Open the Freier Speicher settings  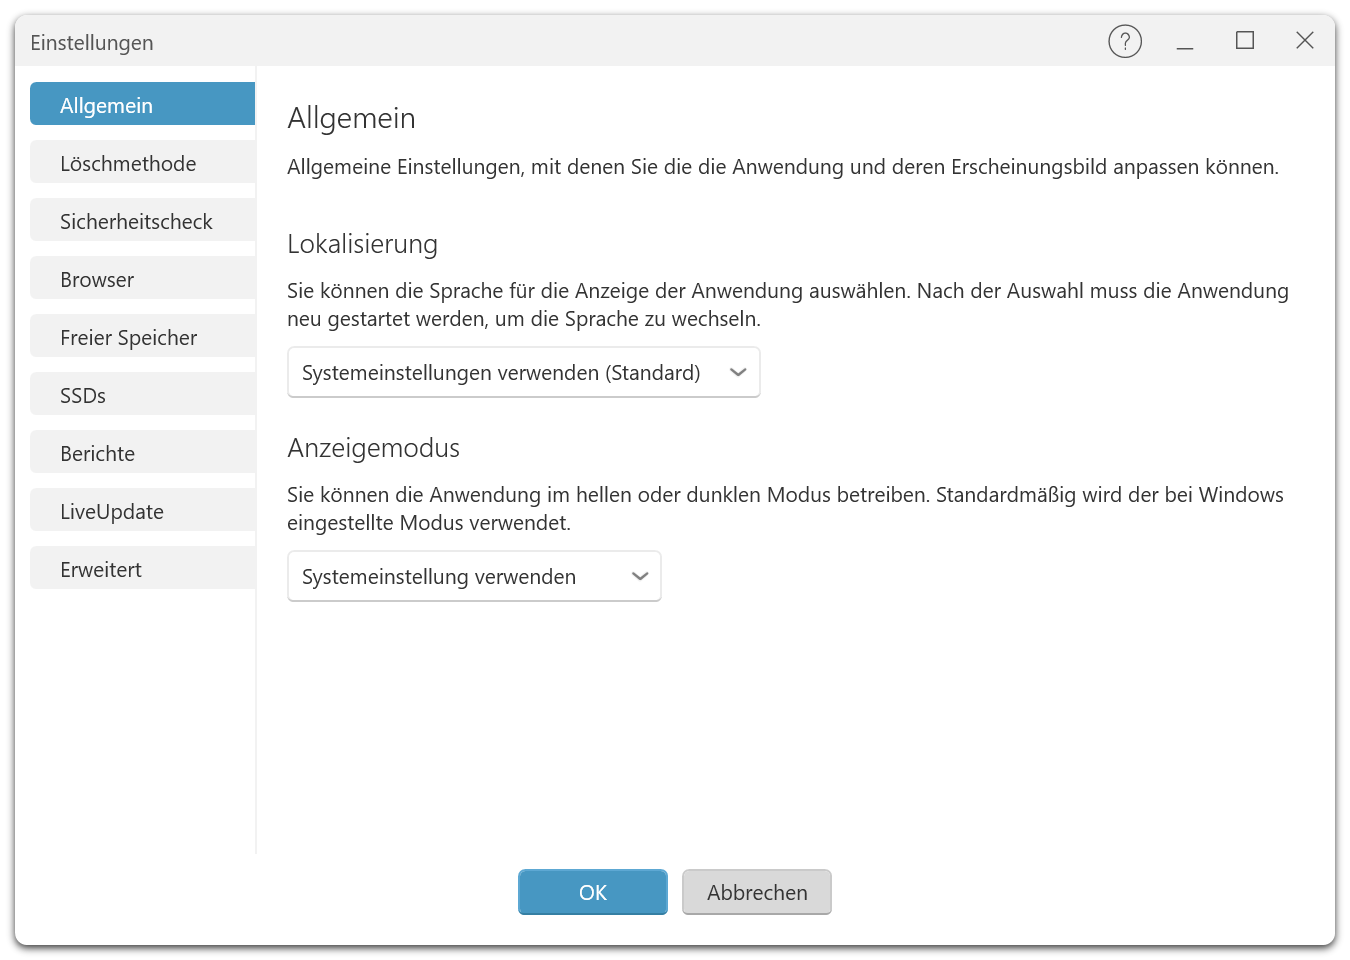click(x=143, y=337)
